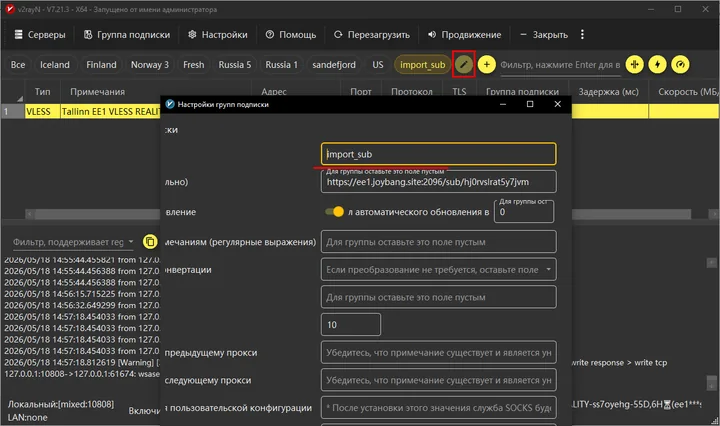Open the log filter dropdown arrow
Viewport: 720px width, 426px height.
[x=131, y=241]
